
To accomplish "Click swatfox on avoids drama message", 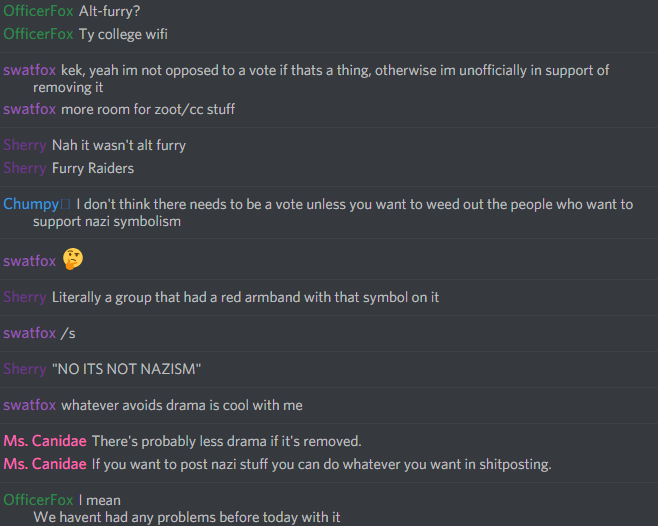I will [29, 405].
